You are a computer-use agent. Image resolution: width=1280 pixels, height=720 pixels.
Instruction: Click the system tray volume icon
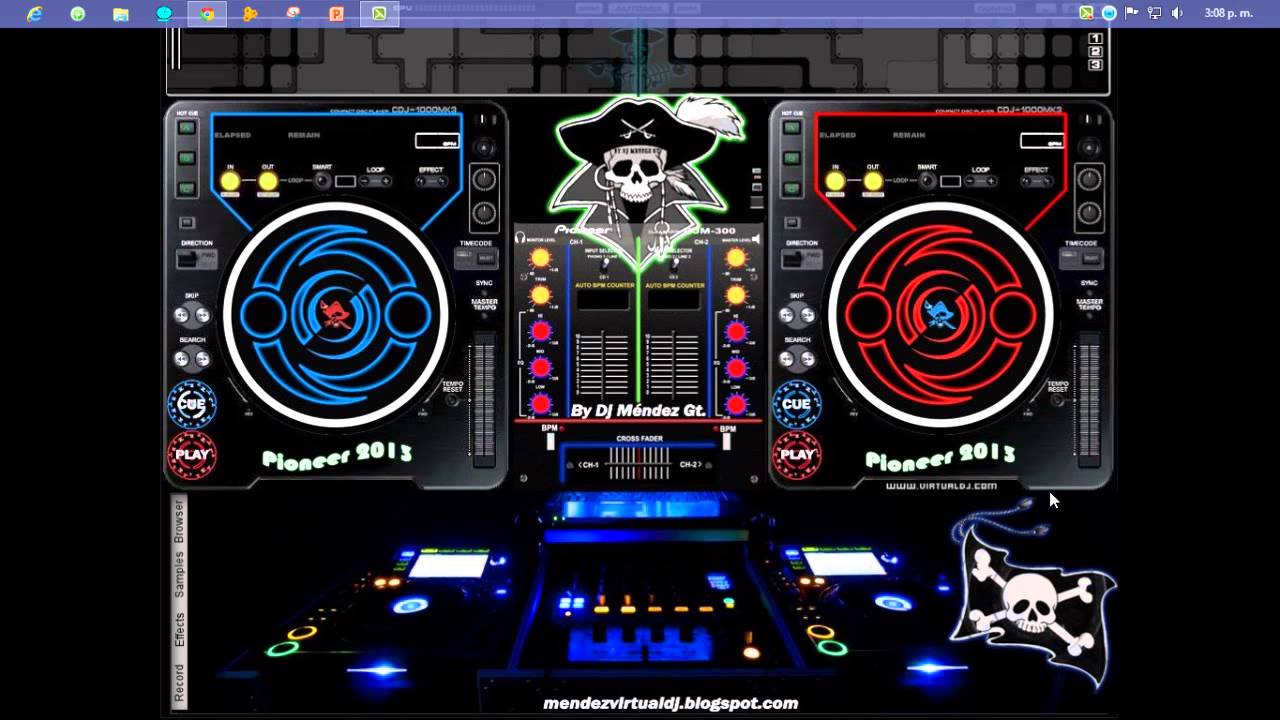click(1177, 13)
